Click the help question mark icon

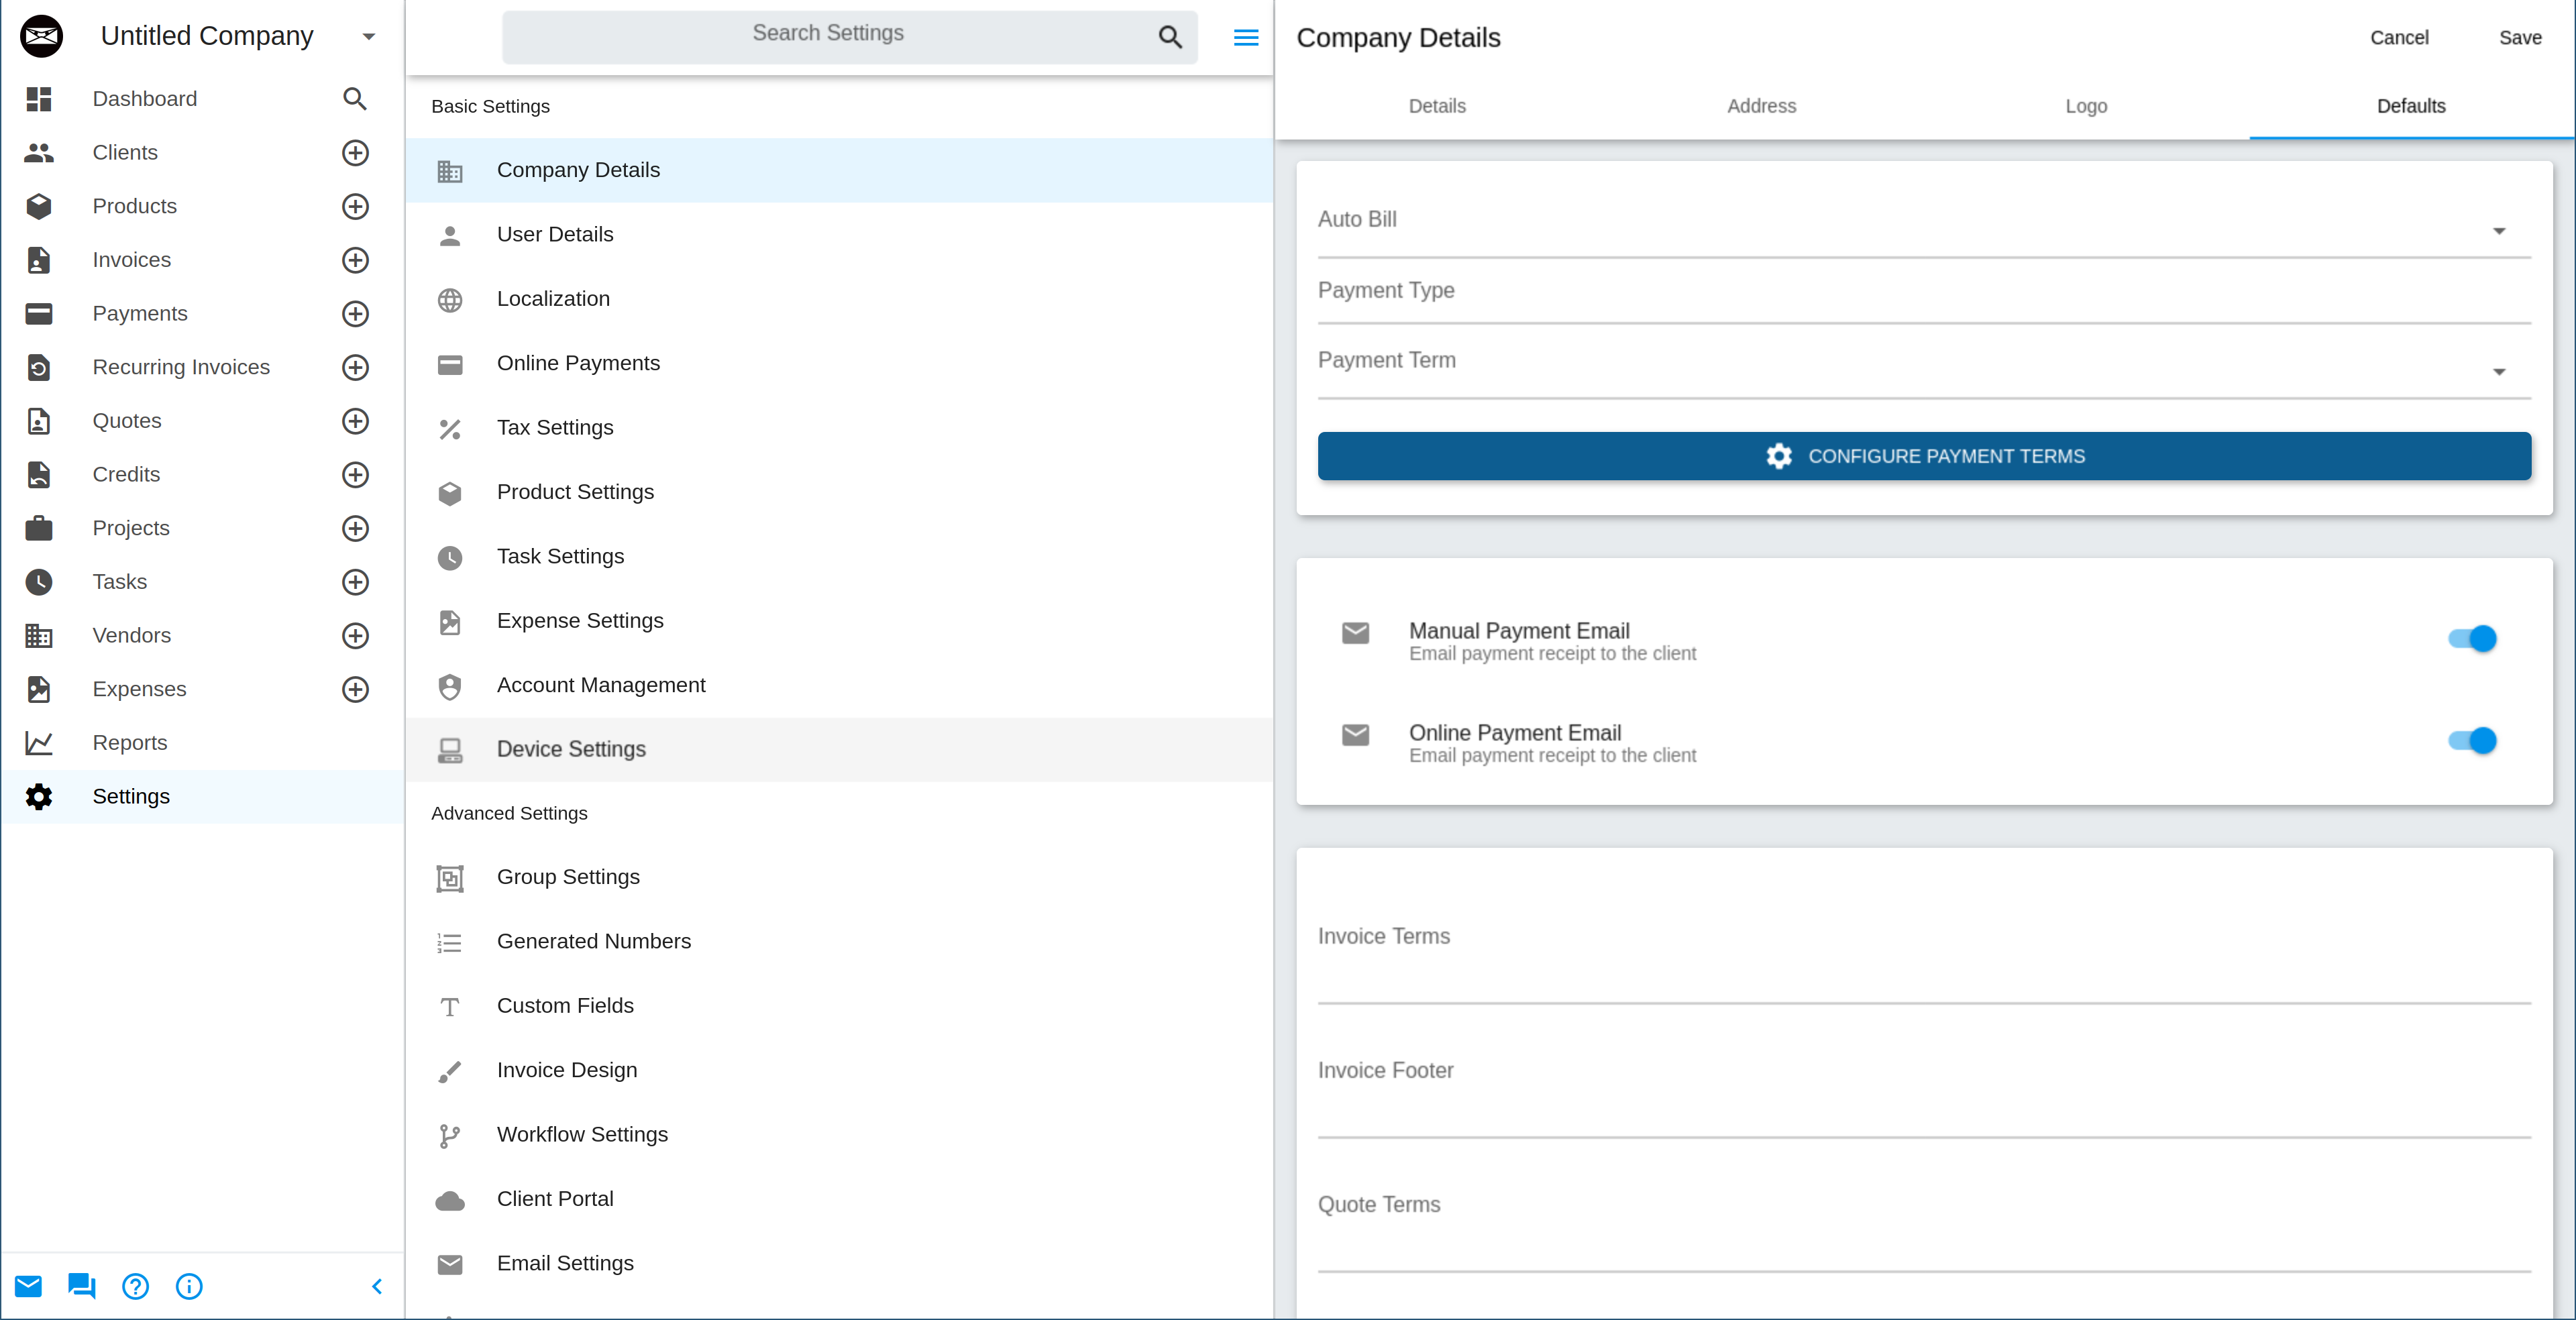[x=135, y=1286]
